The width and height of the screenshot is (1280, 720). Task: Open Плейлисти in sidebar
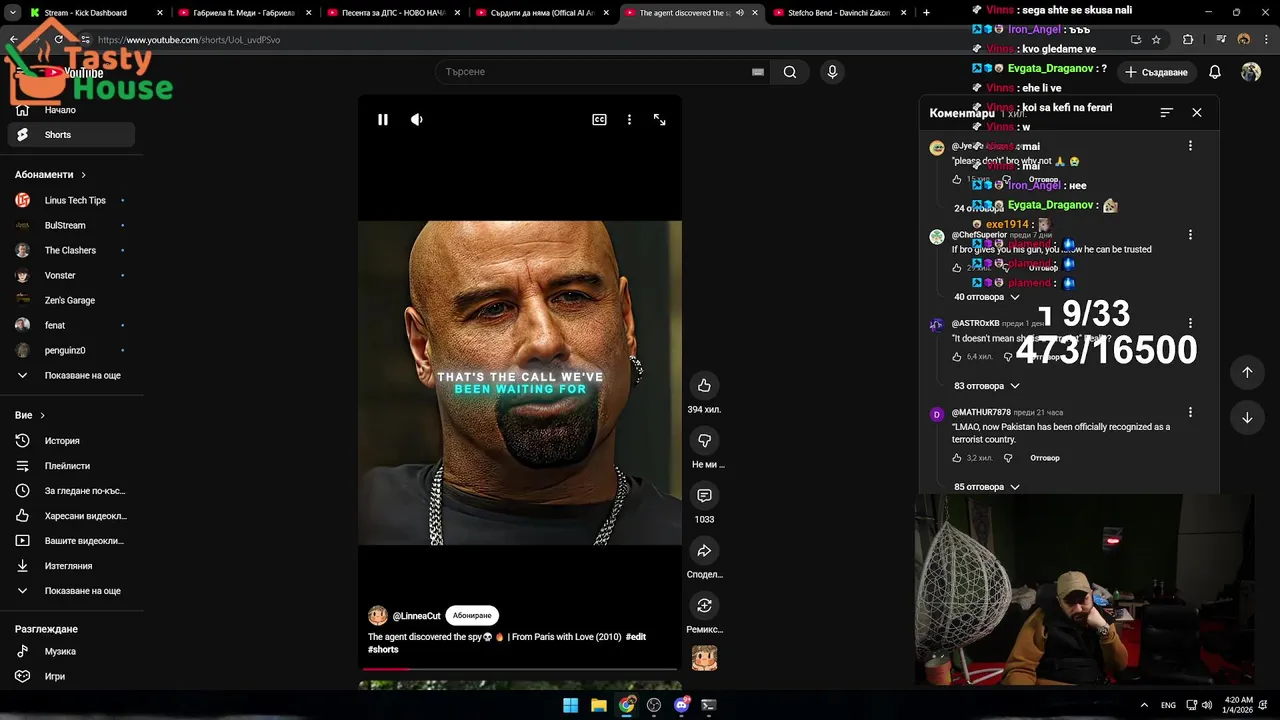(x=70, y=466)
